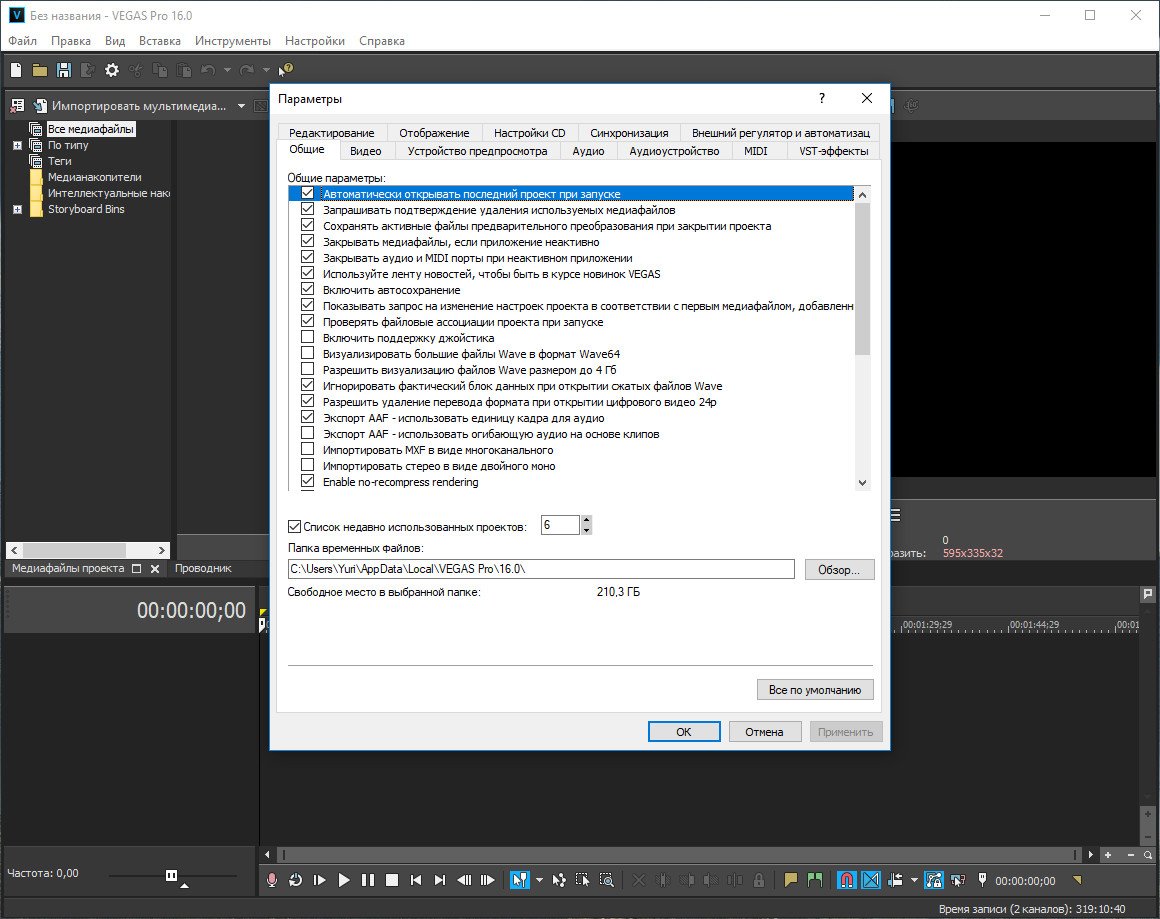Click the 'Все по умолчанию' button

point(815,690)
